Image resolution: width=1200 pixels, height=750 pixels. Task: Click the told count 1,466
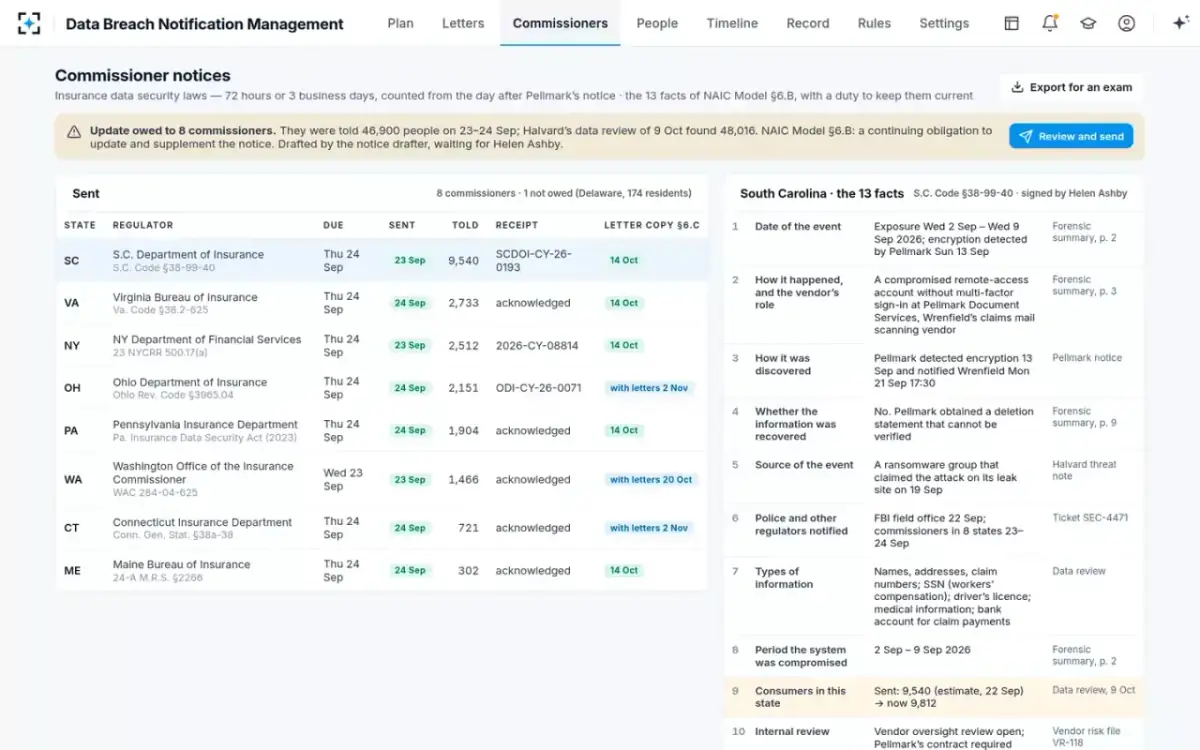click(464, 480)
